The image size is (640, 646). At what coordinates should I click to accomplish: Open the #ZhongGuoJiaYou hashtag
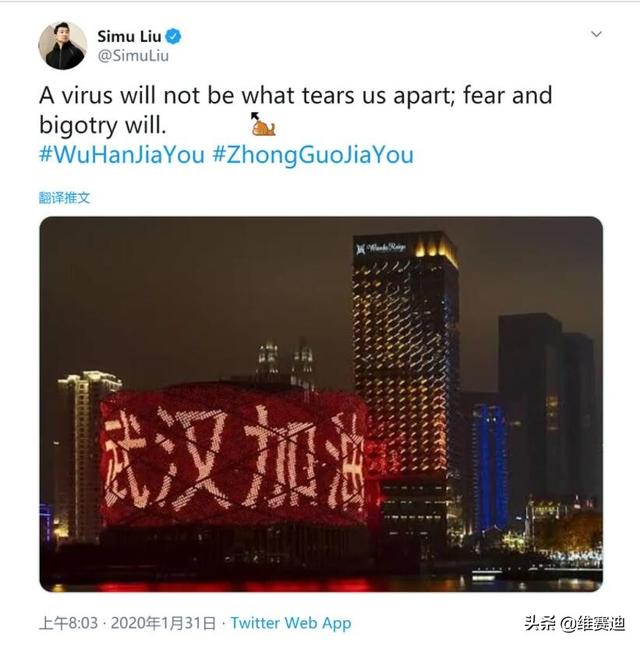pyautogui.click(x=313, y=155)
